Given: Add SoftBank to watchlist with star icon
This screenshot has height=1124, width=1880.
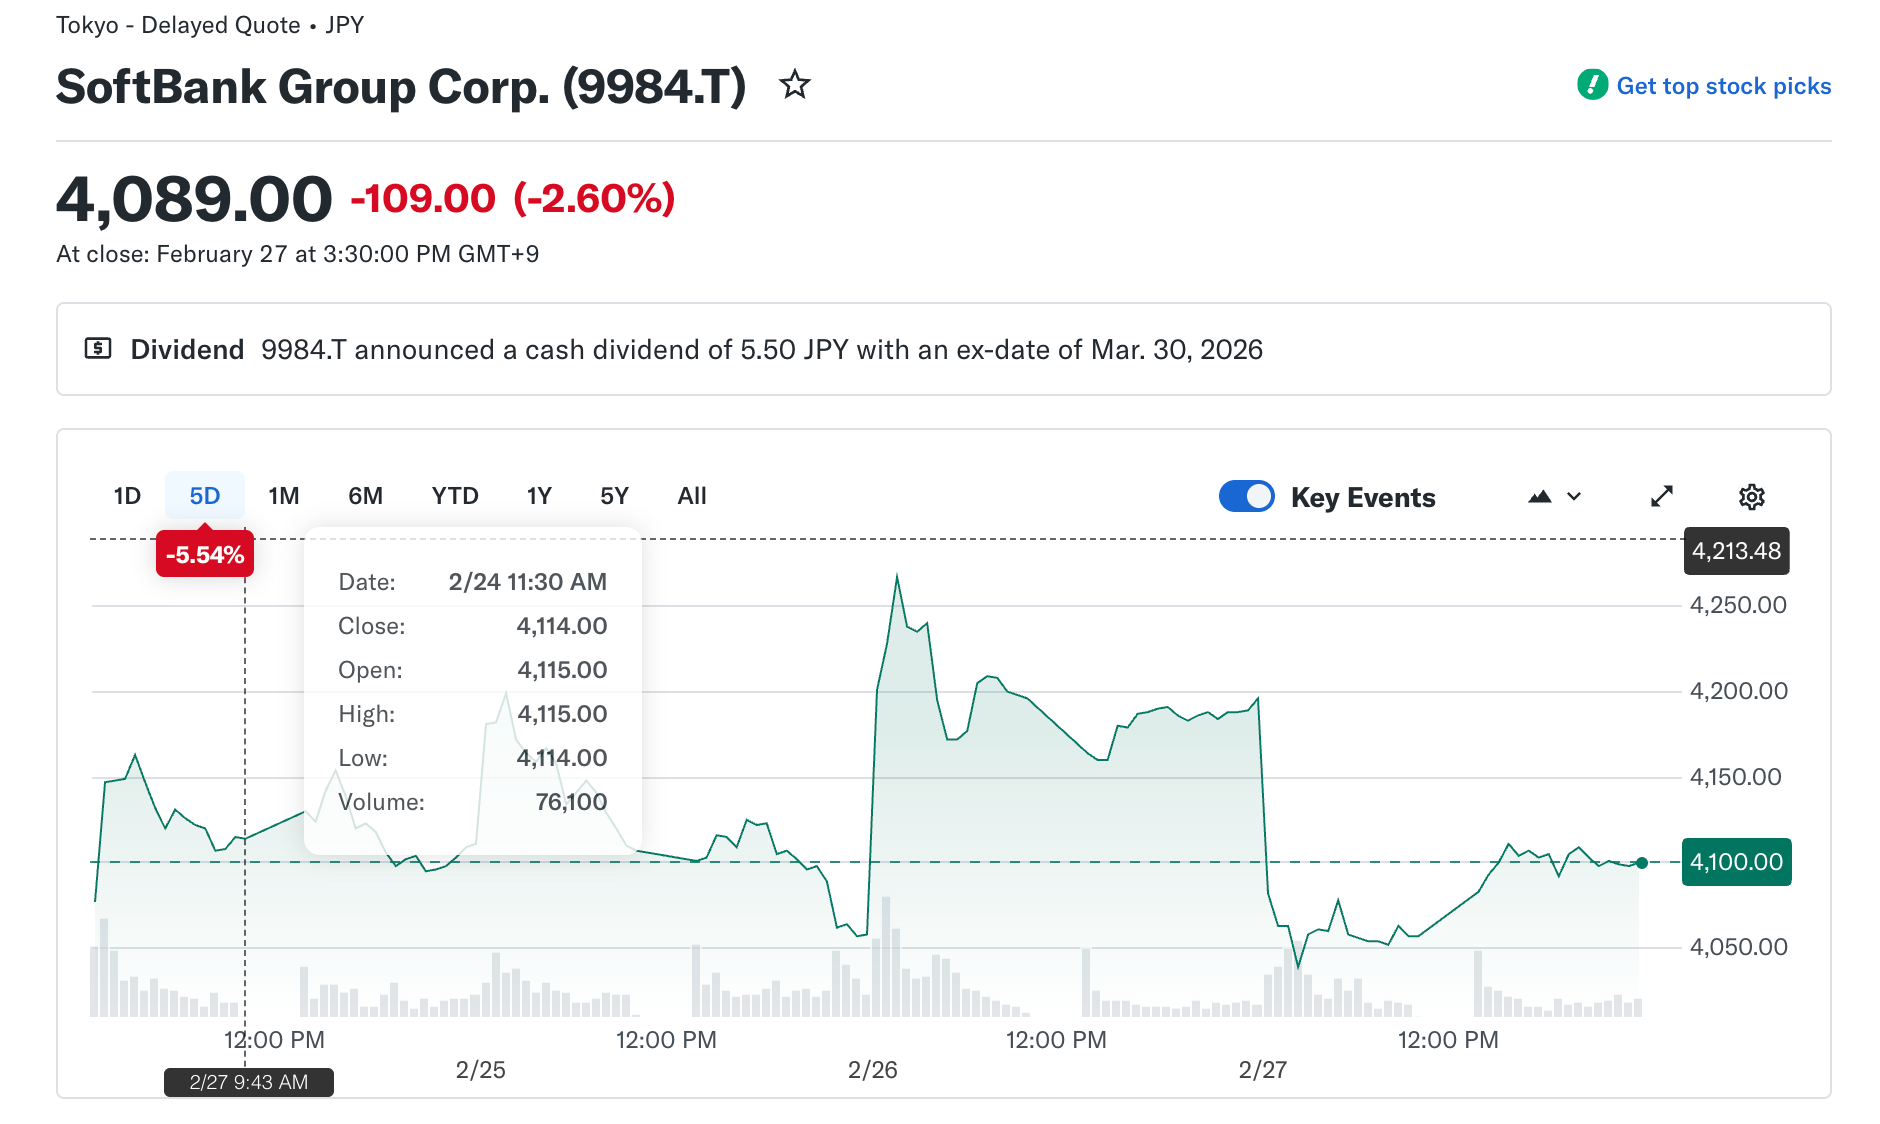Looking at the screenshot, I should 795,85.
